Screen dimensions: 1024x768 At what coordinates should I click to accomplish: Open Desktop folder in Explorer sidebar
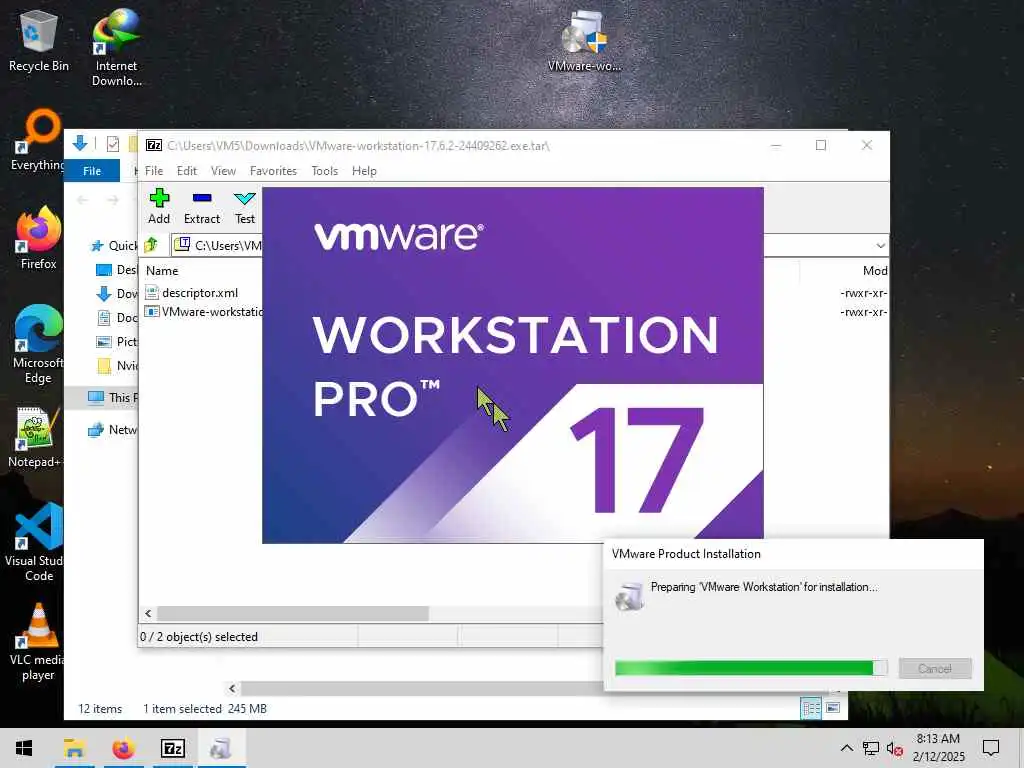pyautogui.click(x=116, y=270)
